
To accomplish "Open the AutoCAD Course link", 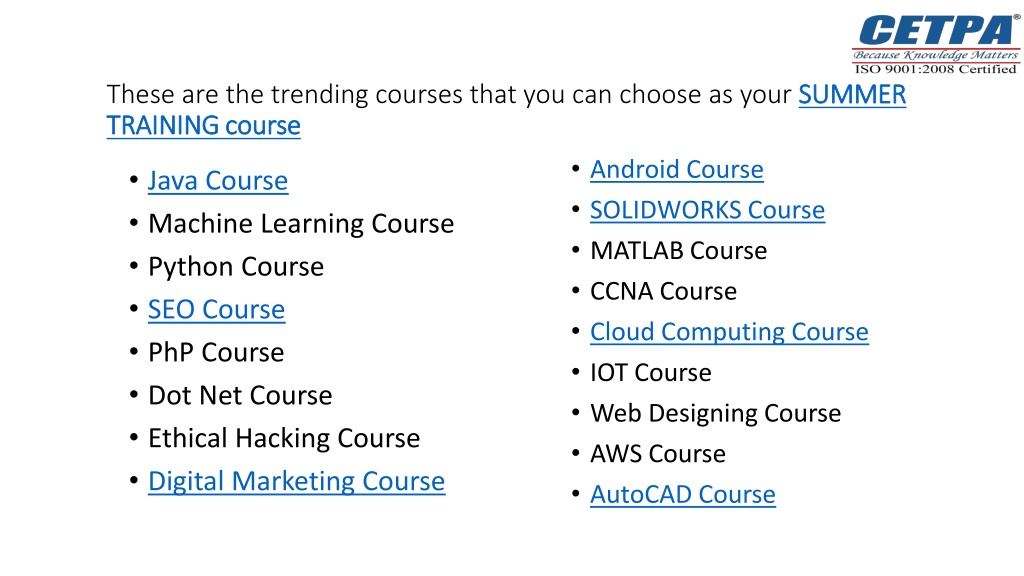I will [x=683, y=495].
